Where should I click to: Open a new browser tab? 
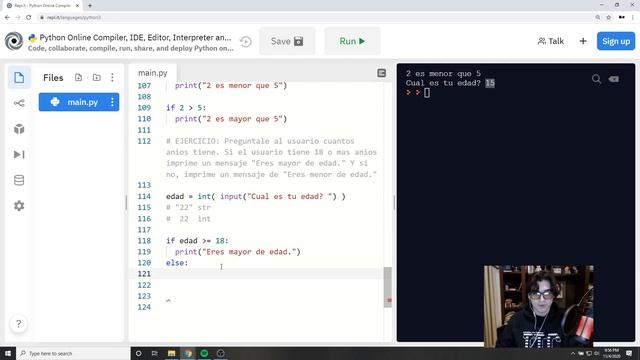tap(90, 6)
